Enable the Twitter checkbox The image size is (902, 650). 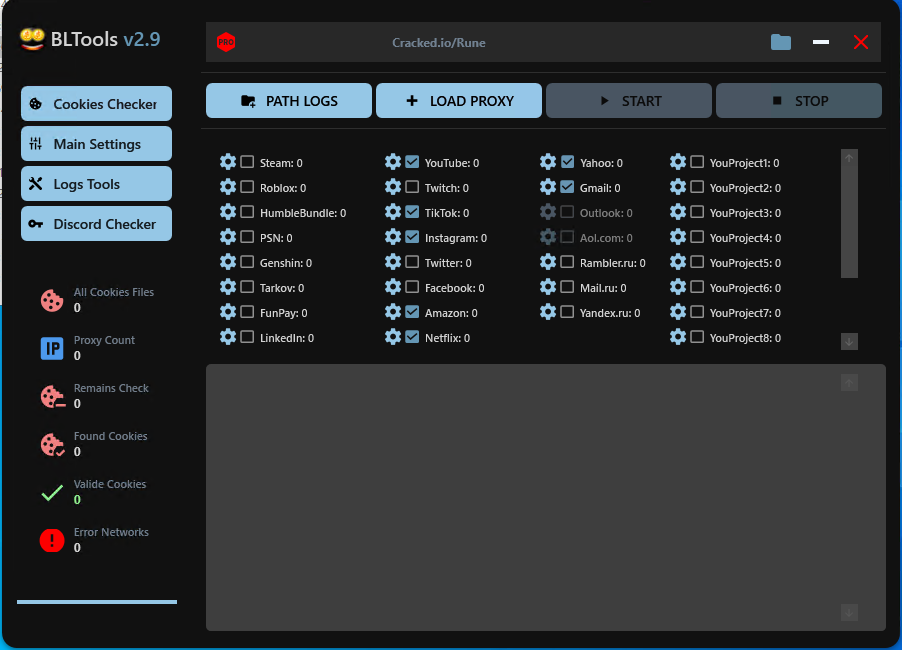point(411,262)
